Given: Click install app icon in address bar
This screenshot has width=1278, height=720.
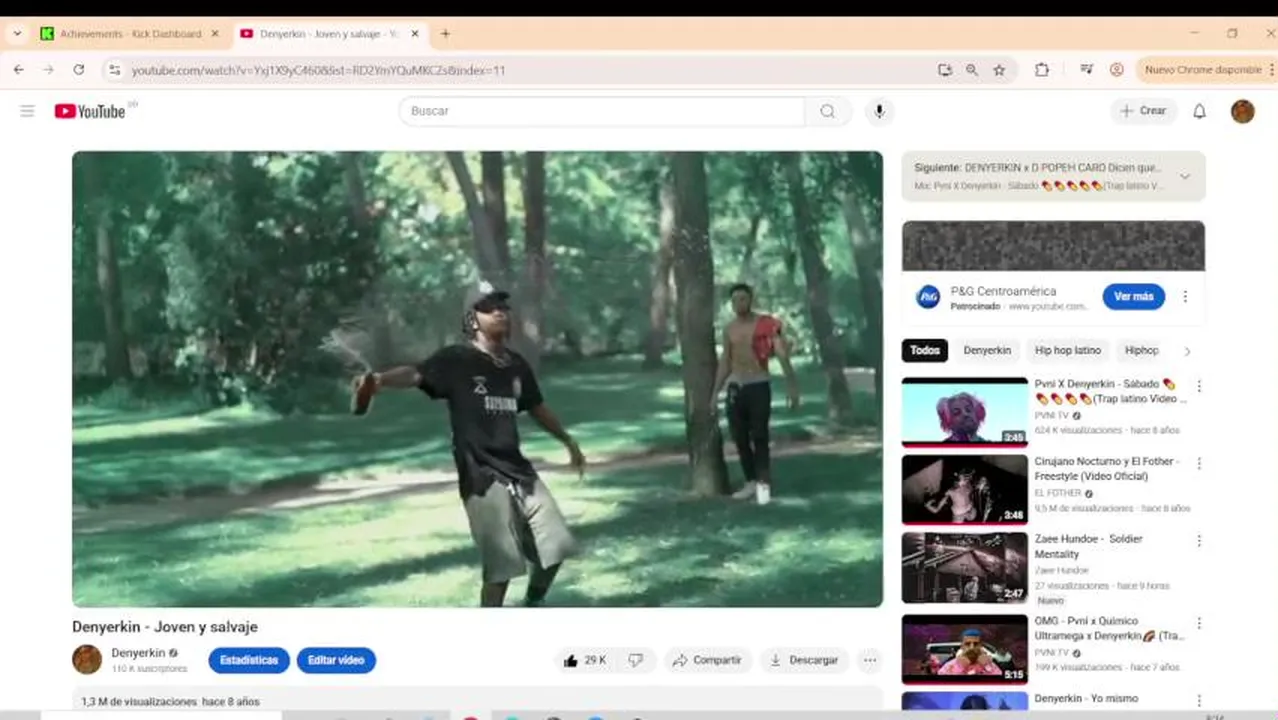Looking at the screenshot, I should tap(945, 70).
